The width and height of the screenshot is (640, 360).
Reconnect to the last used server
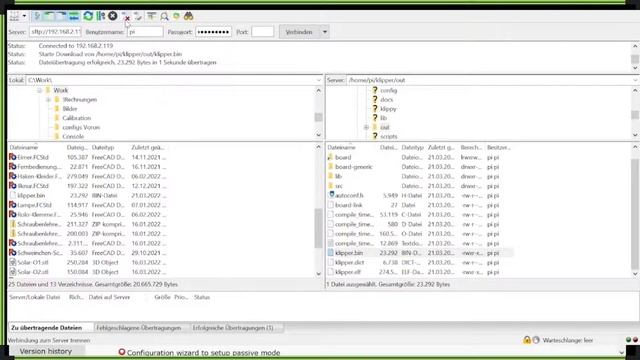click(x=138, y=16)
